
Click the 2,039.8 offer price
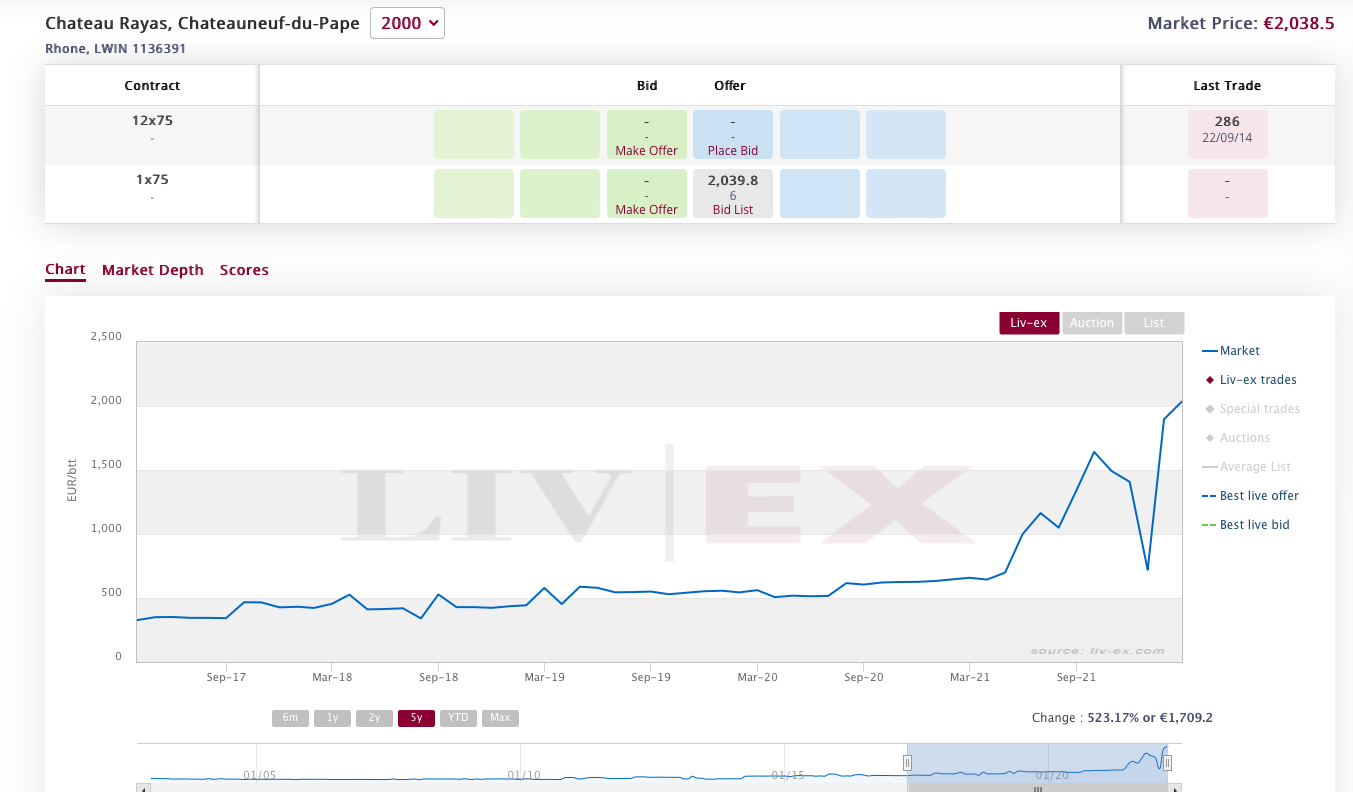pos(733,181)
